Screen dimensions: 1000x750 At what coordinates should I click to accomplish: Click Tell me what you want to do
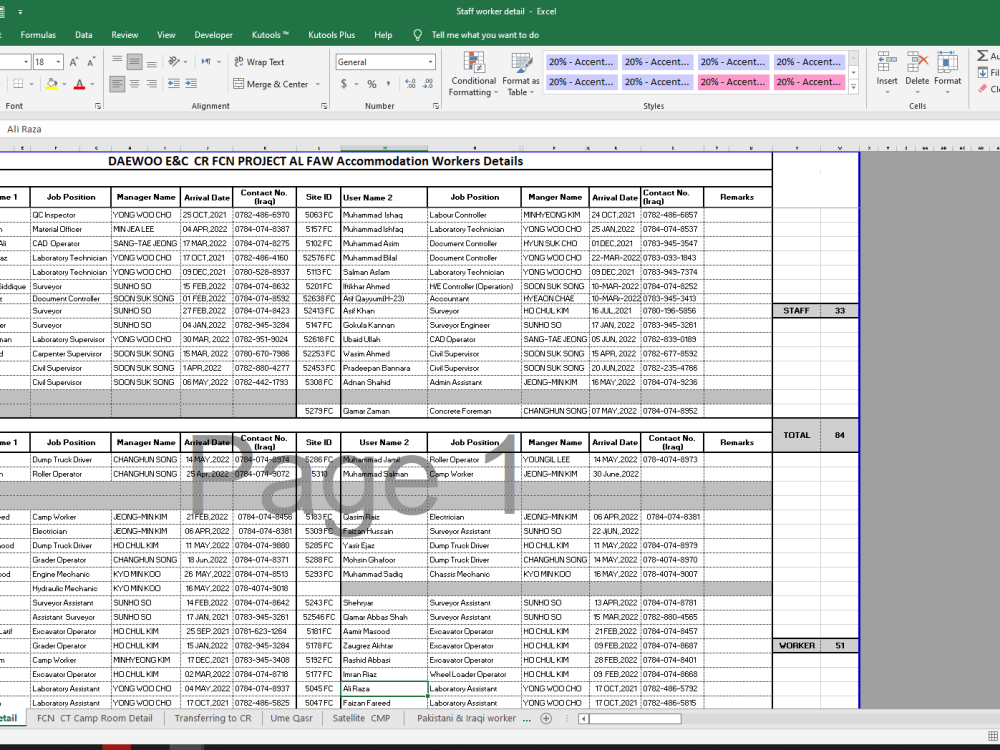(x=485, y=35)
